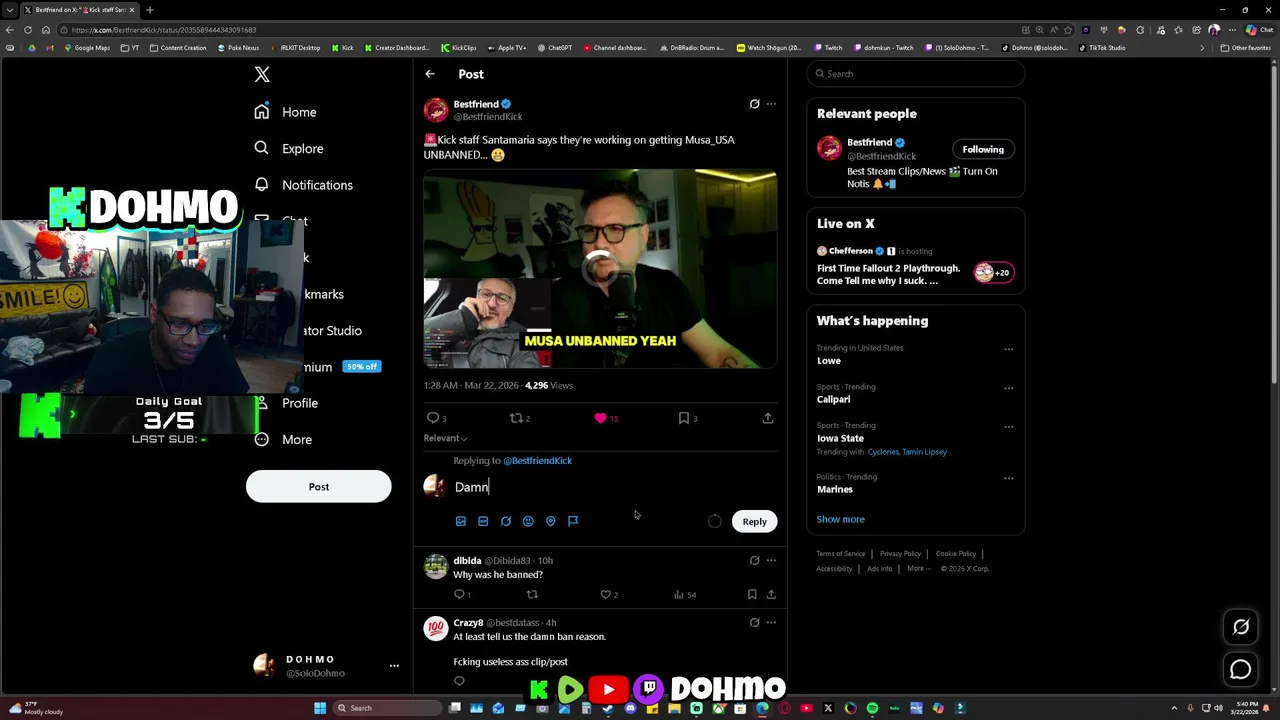The width and height of the screenshot is (1280, 720).
Task: Bookmark dibida's reply
Action: click(x=752, y=595)
